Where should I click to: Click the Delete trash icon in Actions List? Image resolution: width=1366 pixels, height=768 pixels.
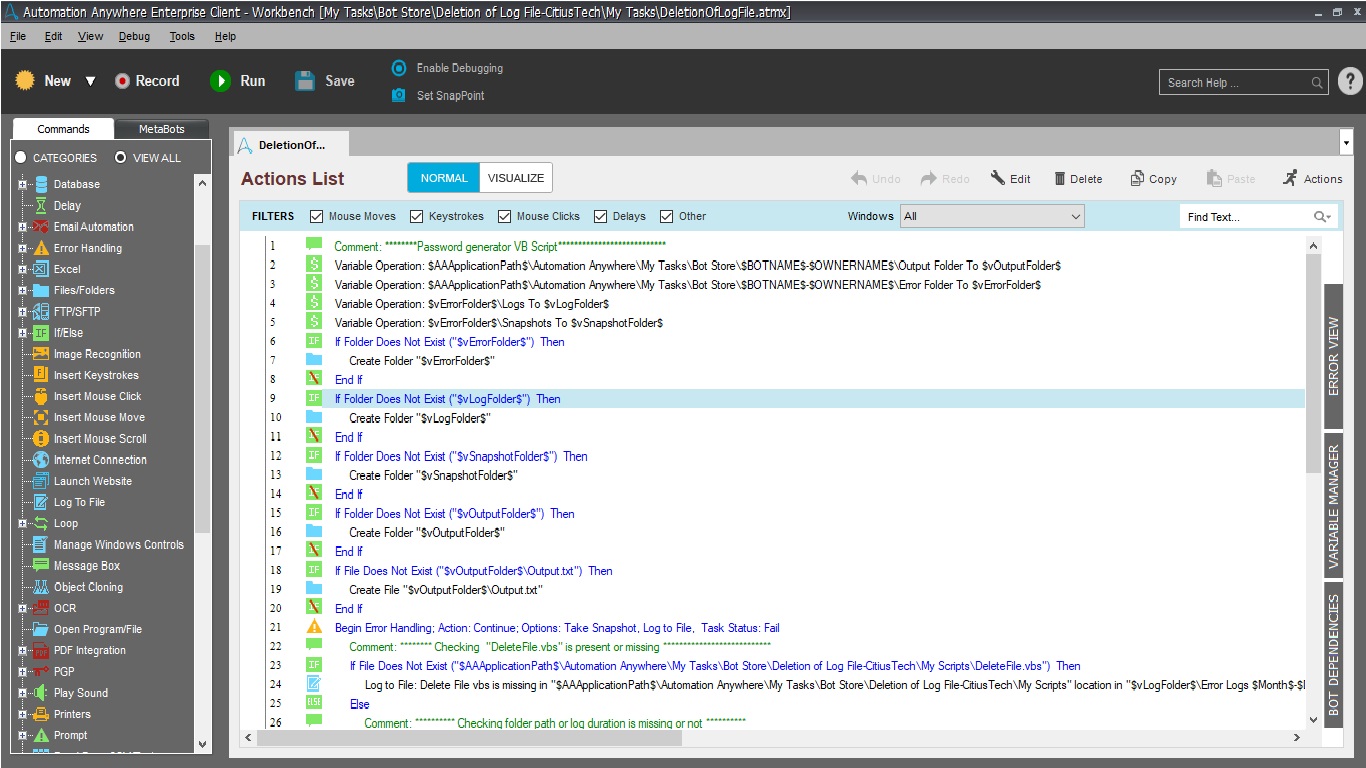pos(1060,179)
